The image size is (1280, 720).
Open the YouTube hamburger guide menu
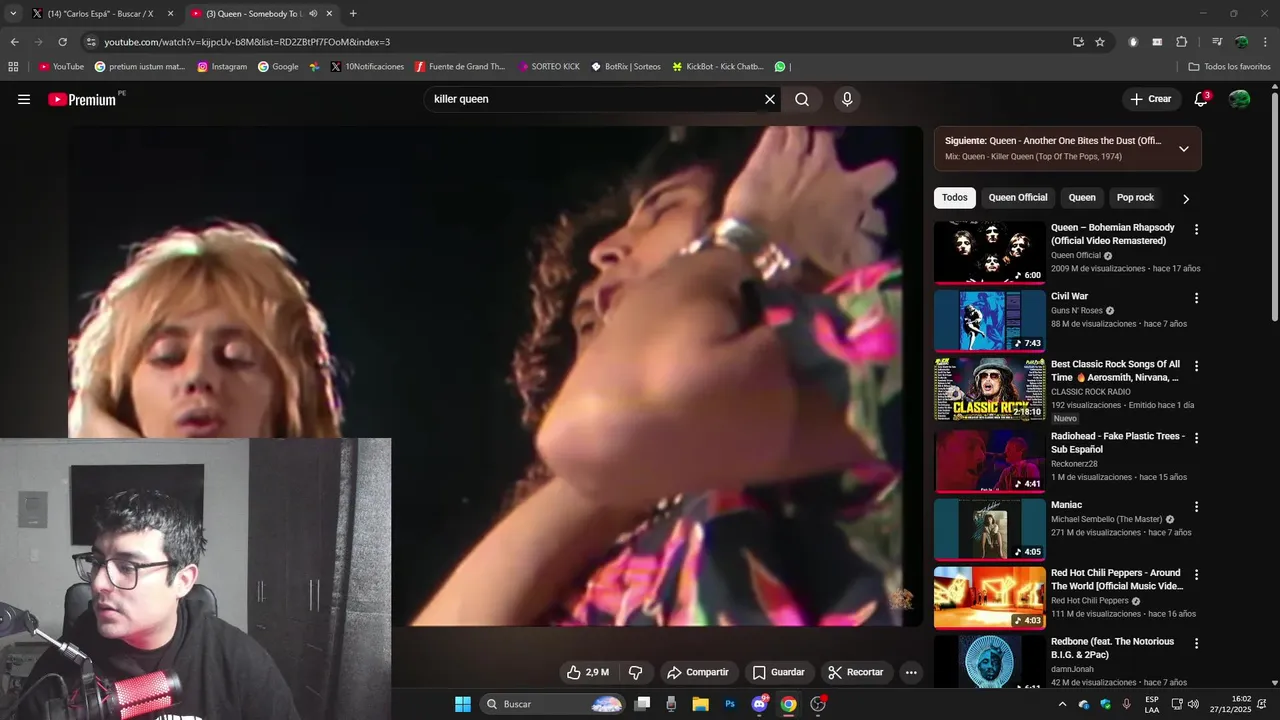tap(24, 99)
